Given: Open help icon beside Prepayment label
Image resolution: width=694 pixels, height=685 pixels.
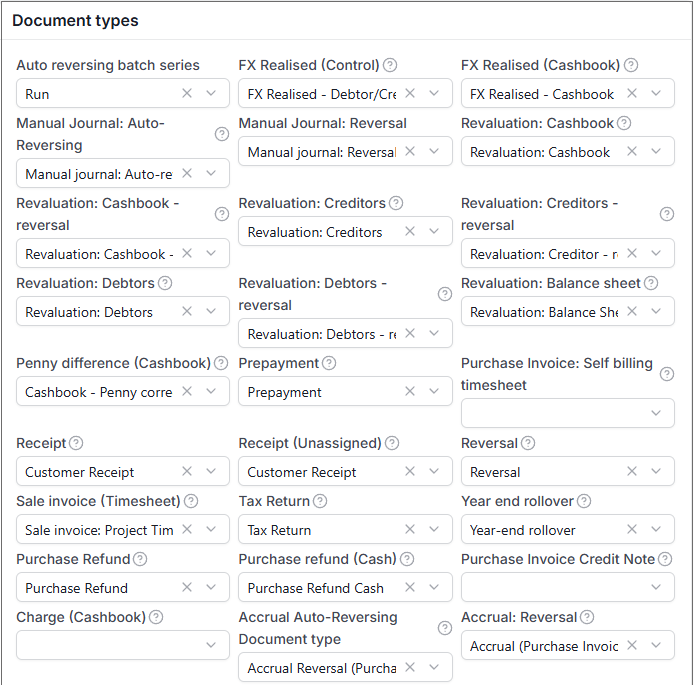Looking at the screenshot, I should [x=329, y=363].
